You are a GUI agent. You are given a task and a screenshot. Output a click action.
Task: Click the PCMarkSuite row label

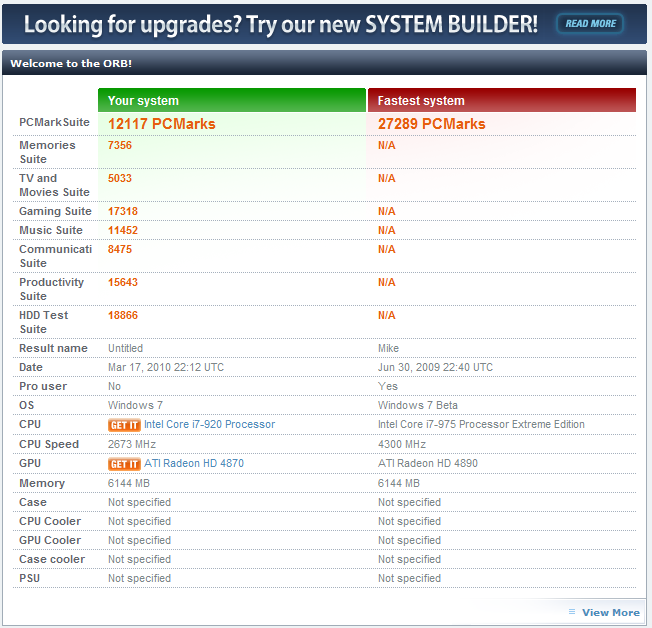click(54, 122)
